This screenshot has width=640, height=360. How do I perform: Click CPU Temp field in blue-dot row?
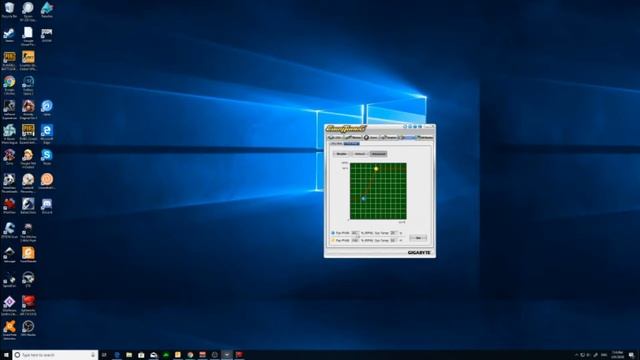(393, 233)
